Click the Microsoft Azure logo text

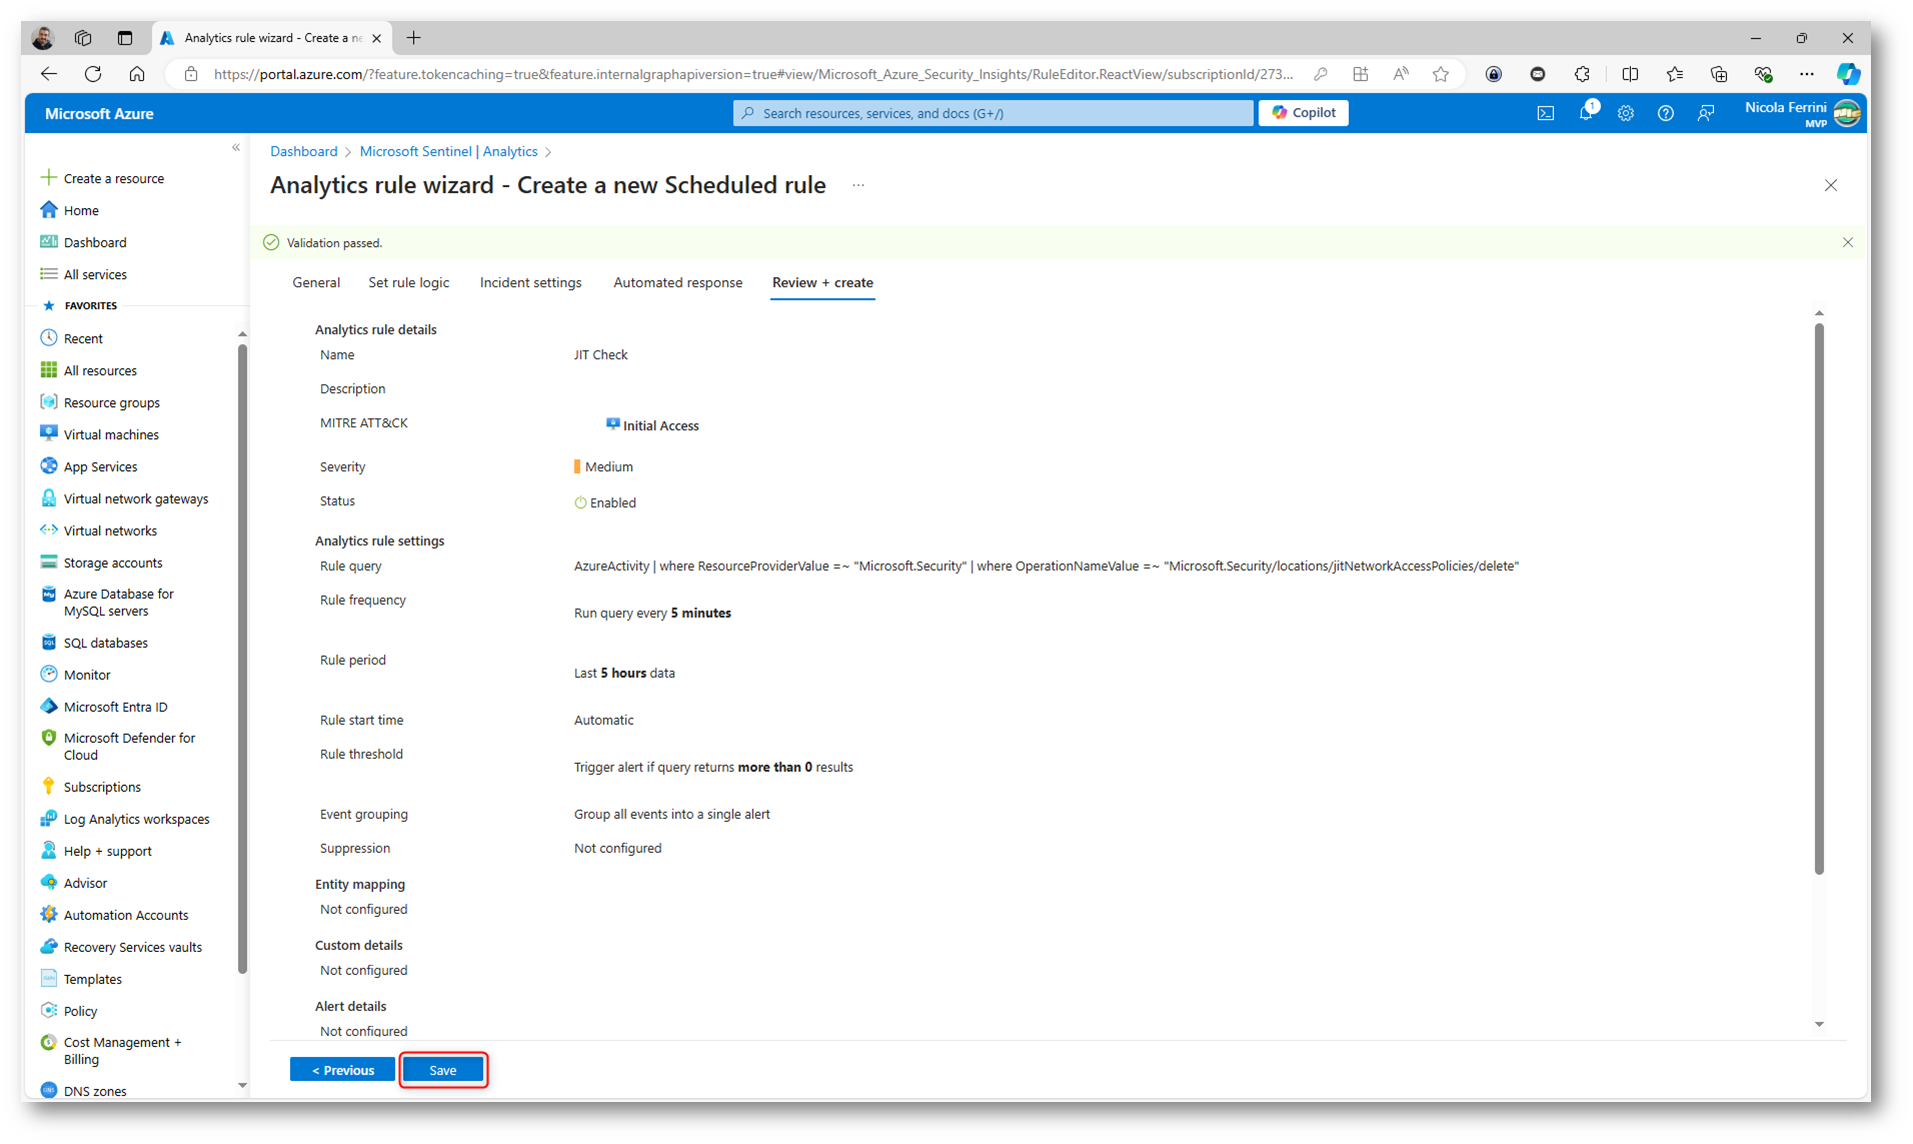point(99,114)
